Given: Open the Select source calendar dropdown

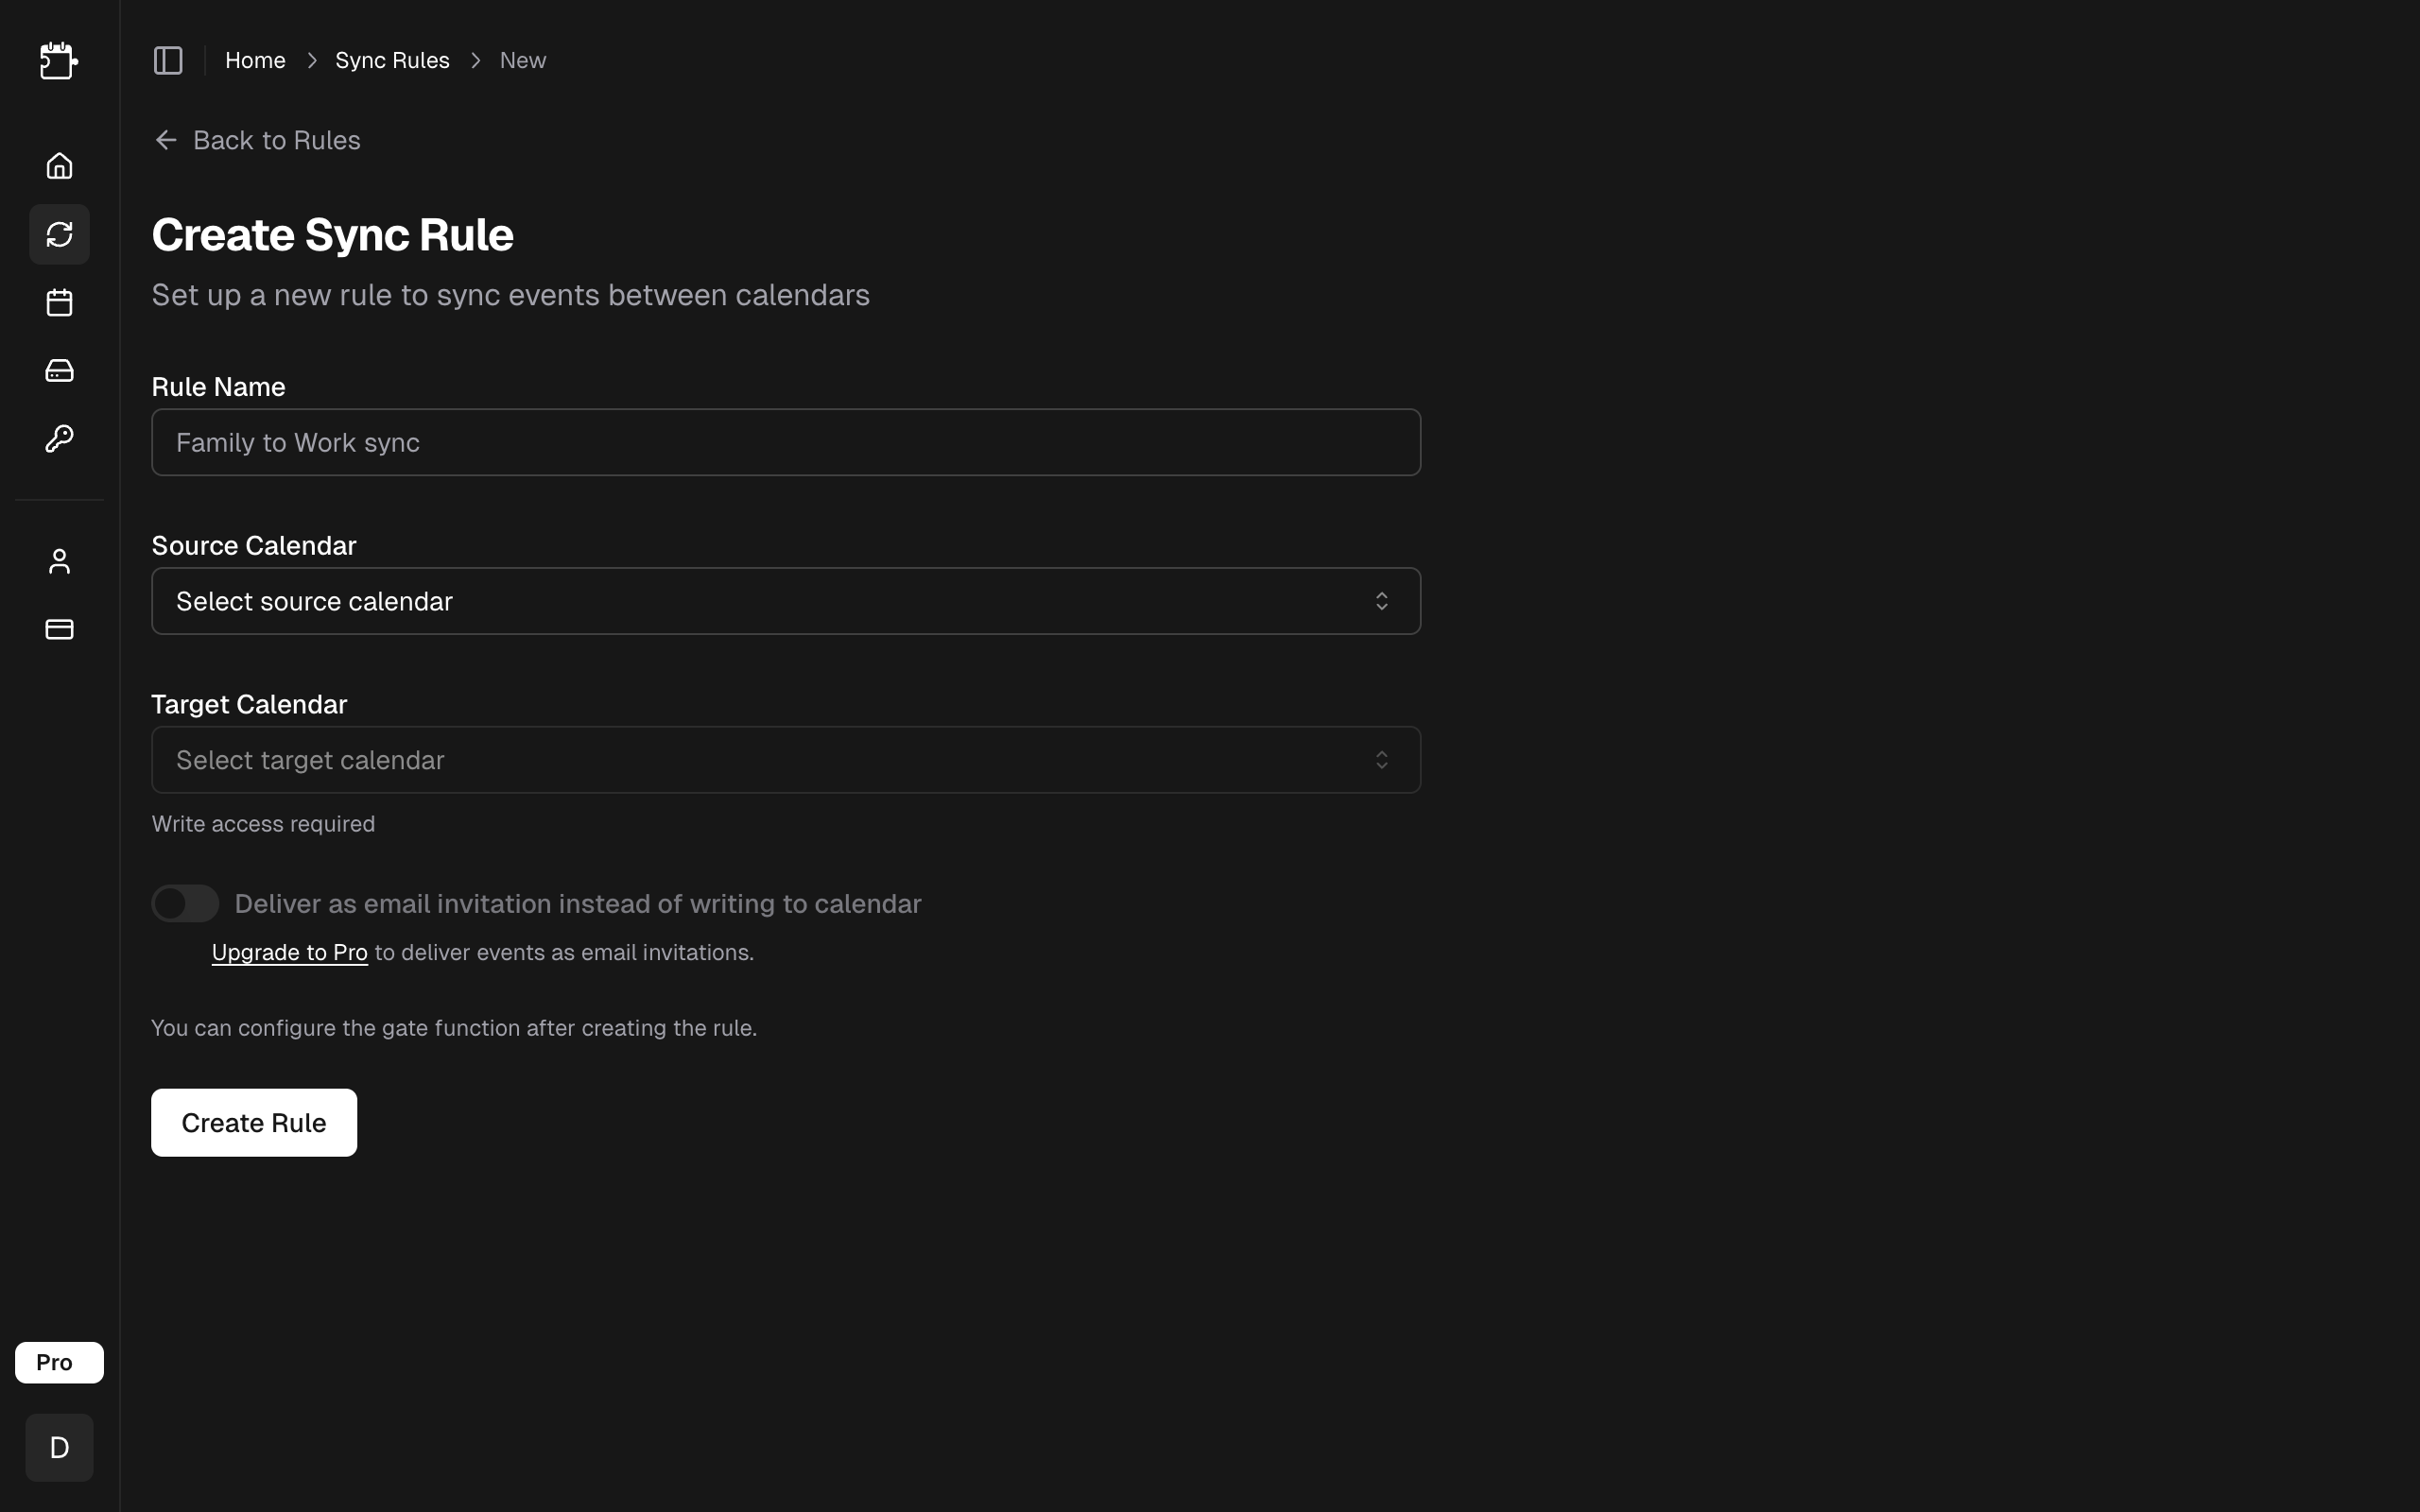Looking at the screenshot, I should 786,600.
